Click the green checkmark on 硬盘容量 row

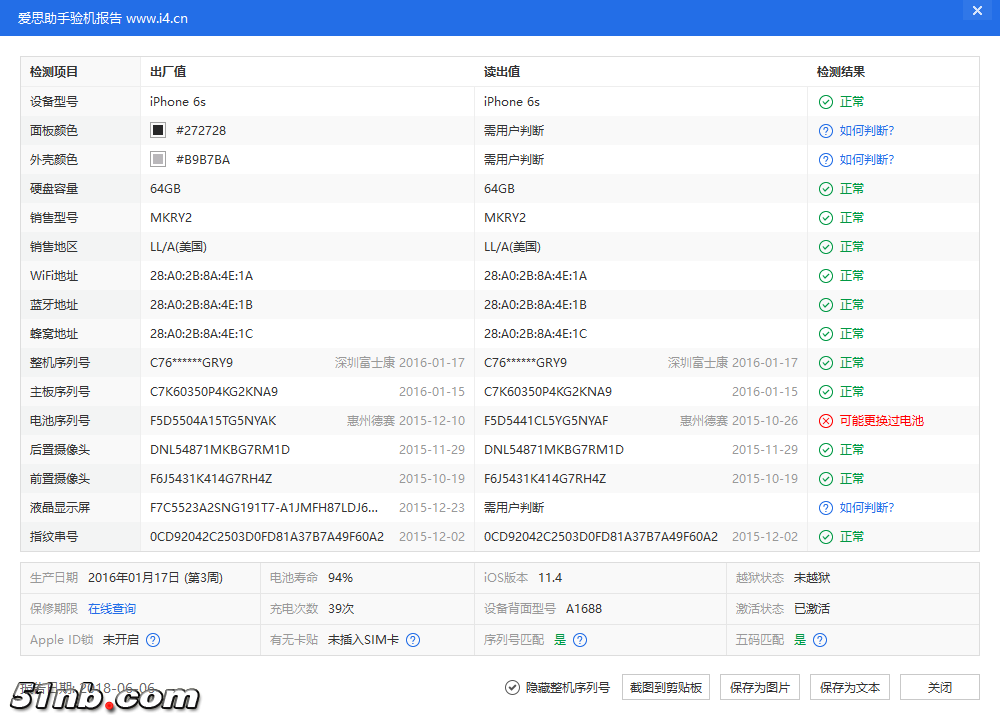click(x=825, y=188)
